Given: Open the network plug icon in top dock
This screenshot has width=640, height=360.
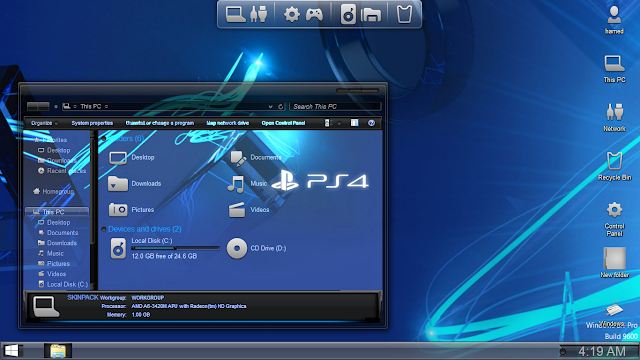Looking at the screenshot, I should [x=258, y=14].
